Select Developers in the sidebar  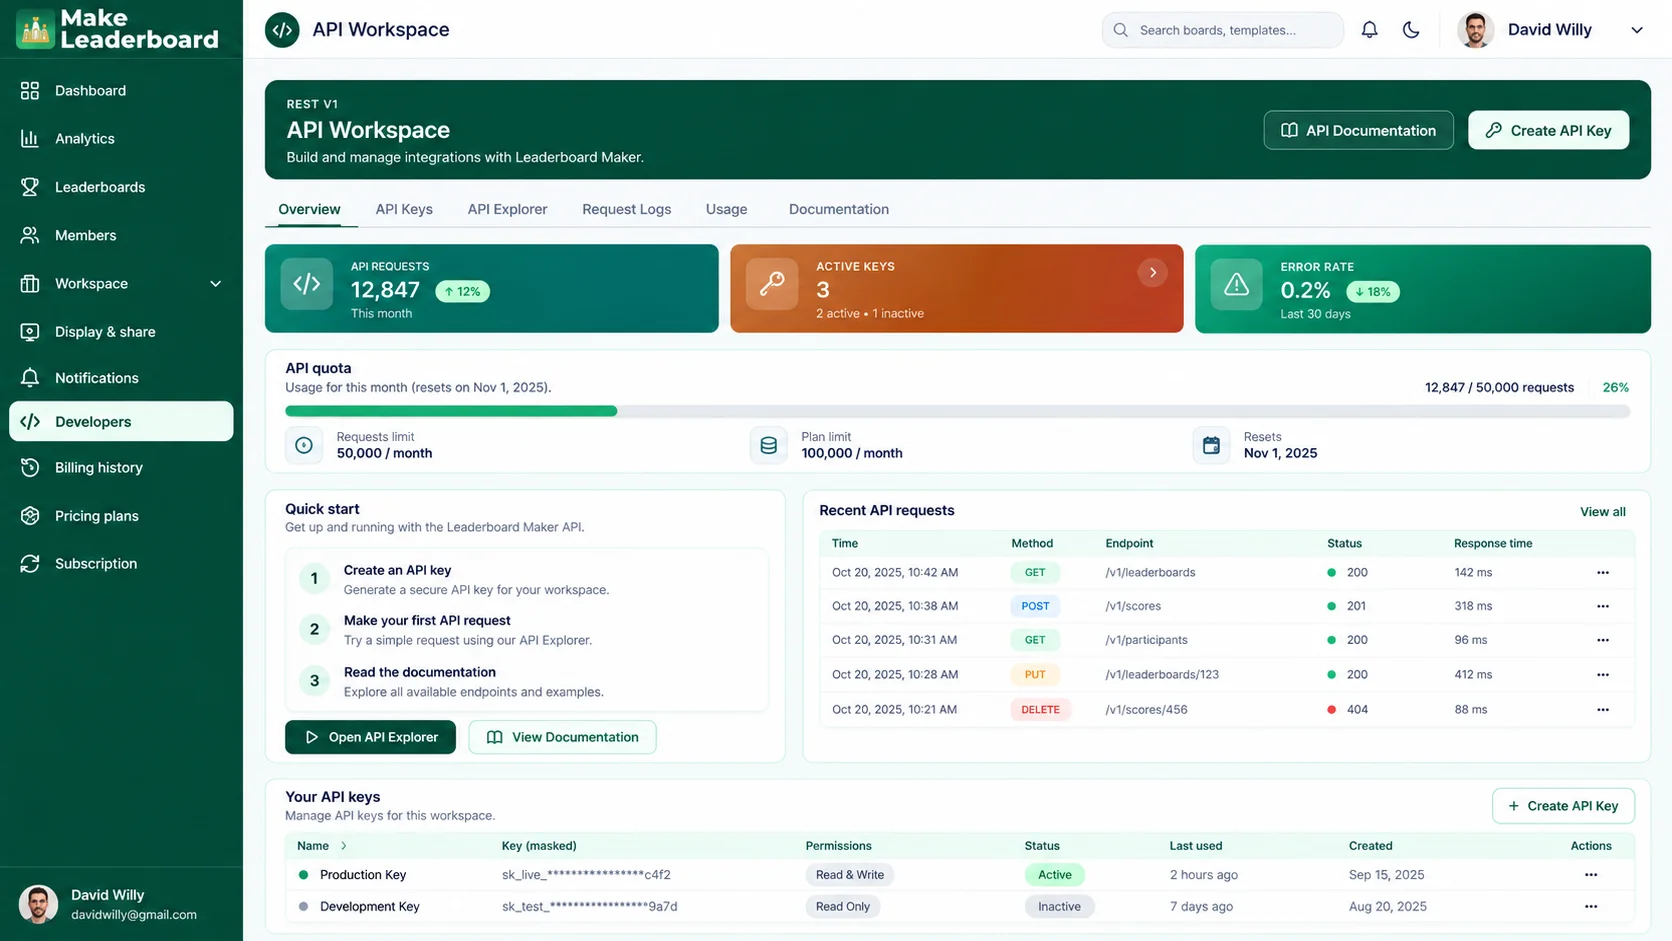121,421
